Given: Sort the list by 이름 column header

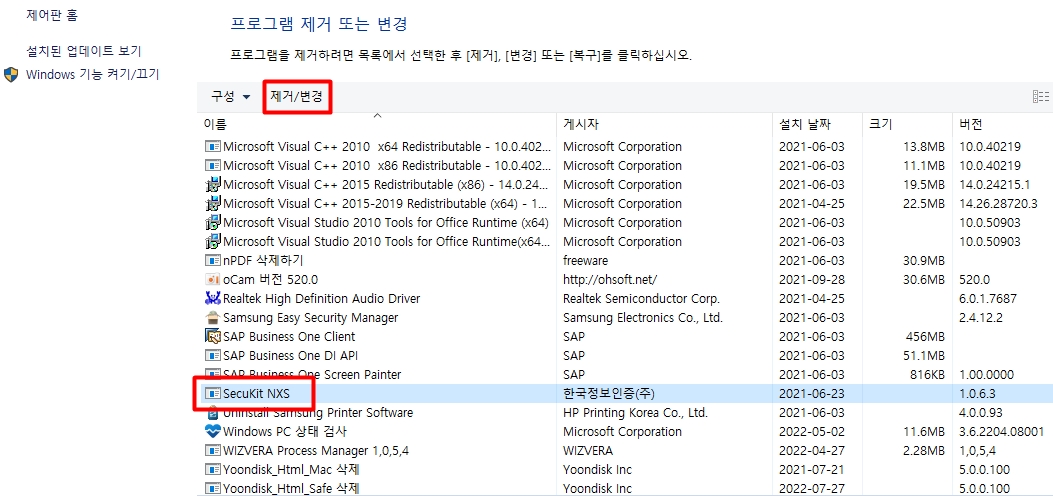Looking at the screenshot, I should click(215, 125).
